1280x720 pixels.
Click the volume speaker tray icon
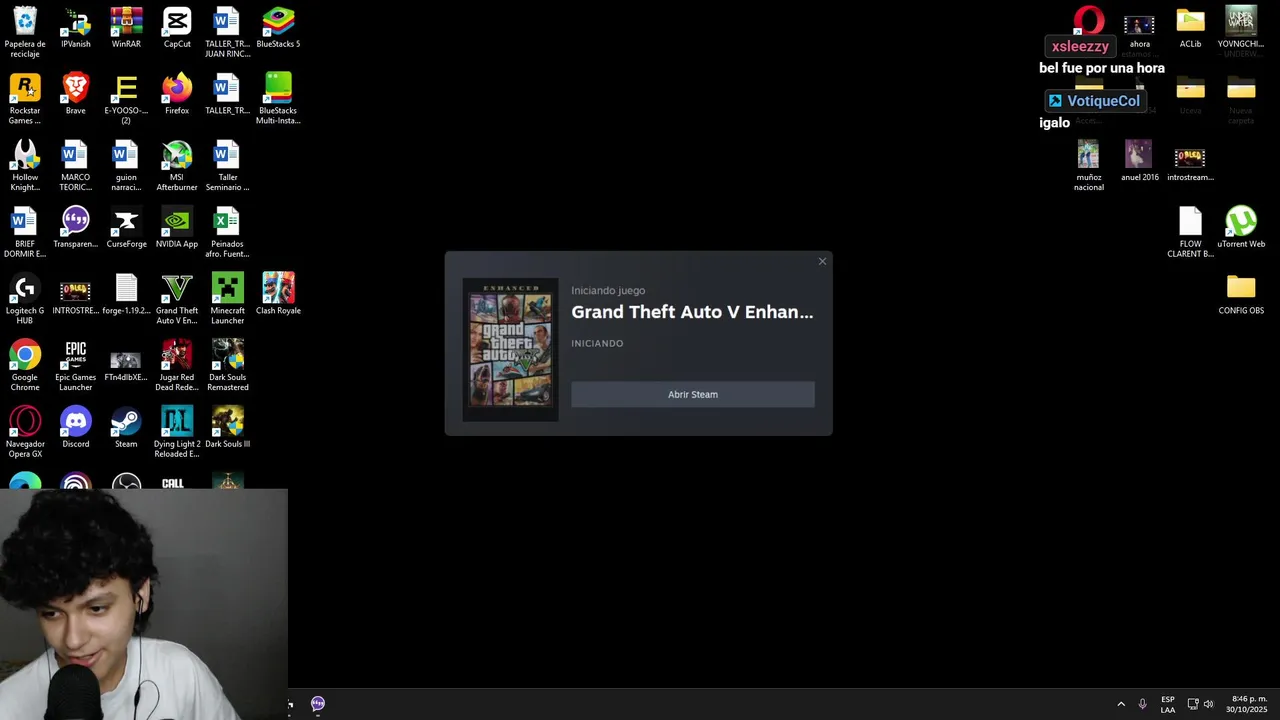click(1208, 704)
